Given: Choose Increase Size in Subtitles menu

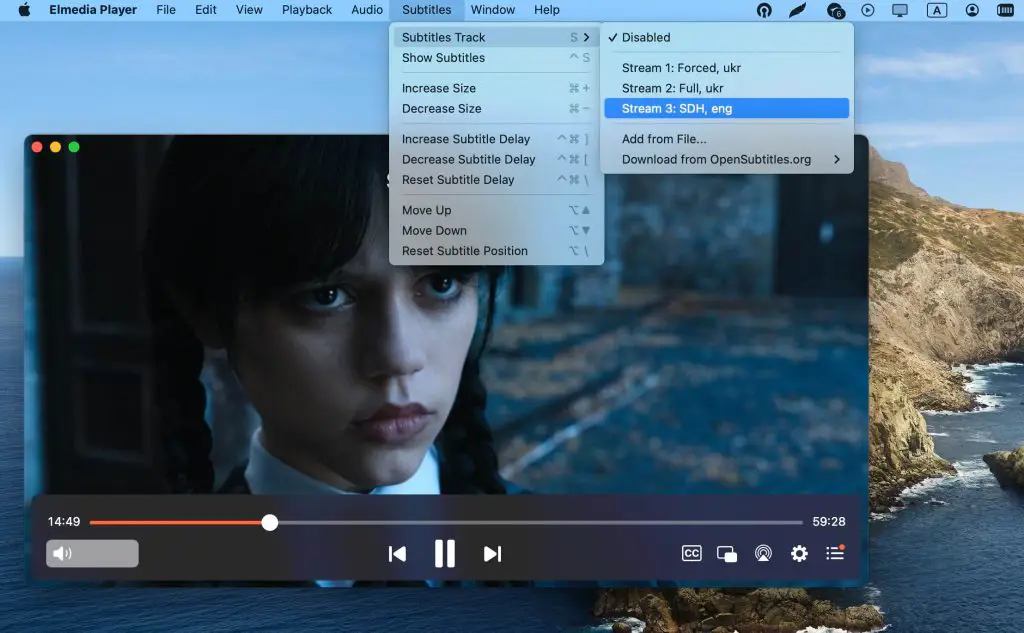Looking at the screenshot, I should 496,88.
